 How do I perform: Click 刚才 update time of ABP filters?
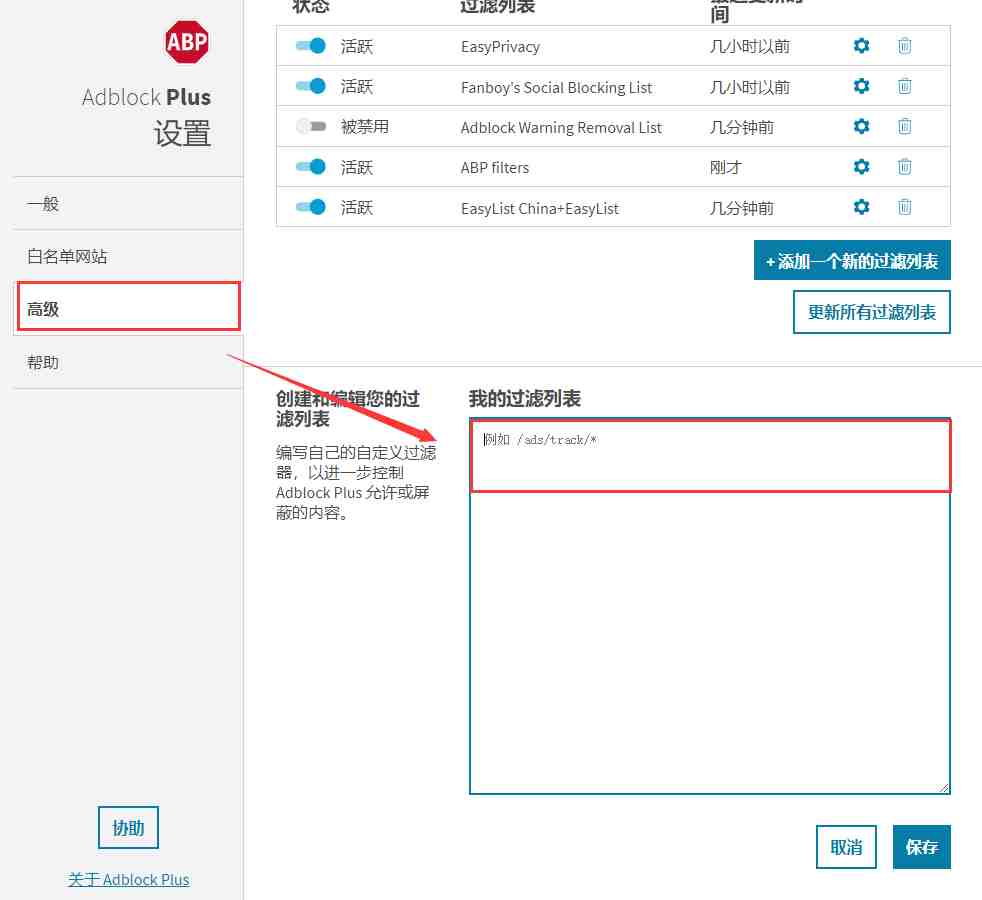coord(725,167)
